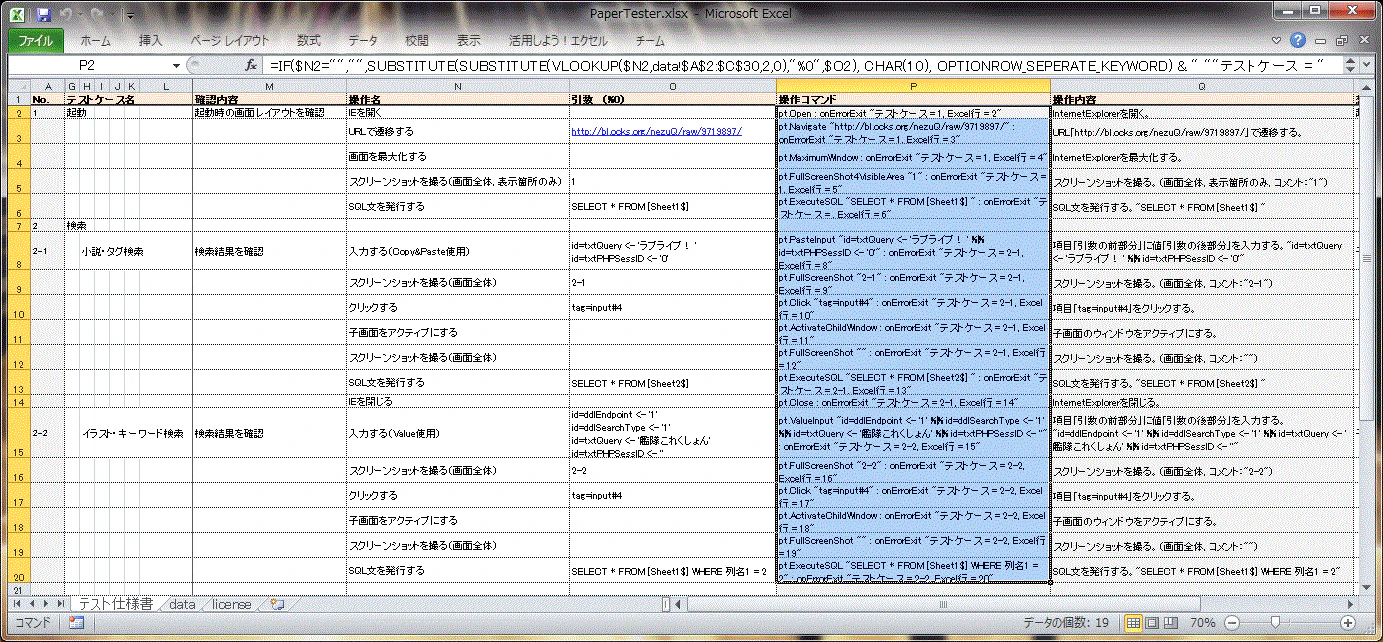
Task: Open the 表示 ribbon tab
Action: click(469, 41)
